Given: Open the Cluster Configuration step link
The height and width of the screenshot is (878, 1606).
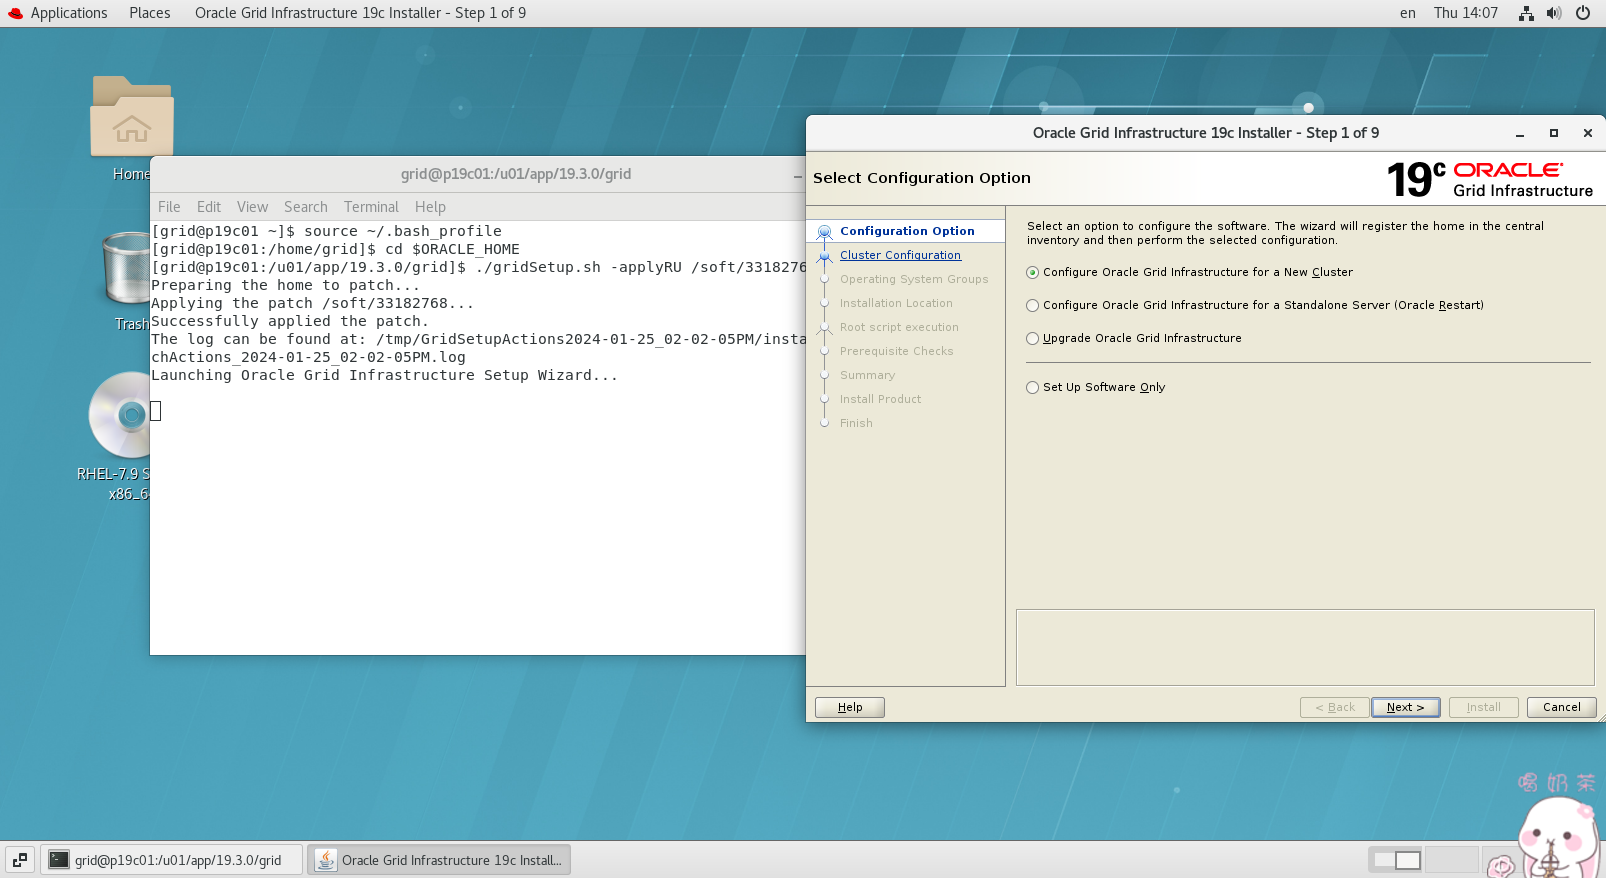Looking at the screenshot, I should (x=900, y=255).
